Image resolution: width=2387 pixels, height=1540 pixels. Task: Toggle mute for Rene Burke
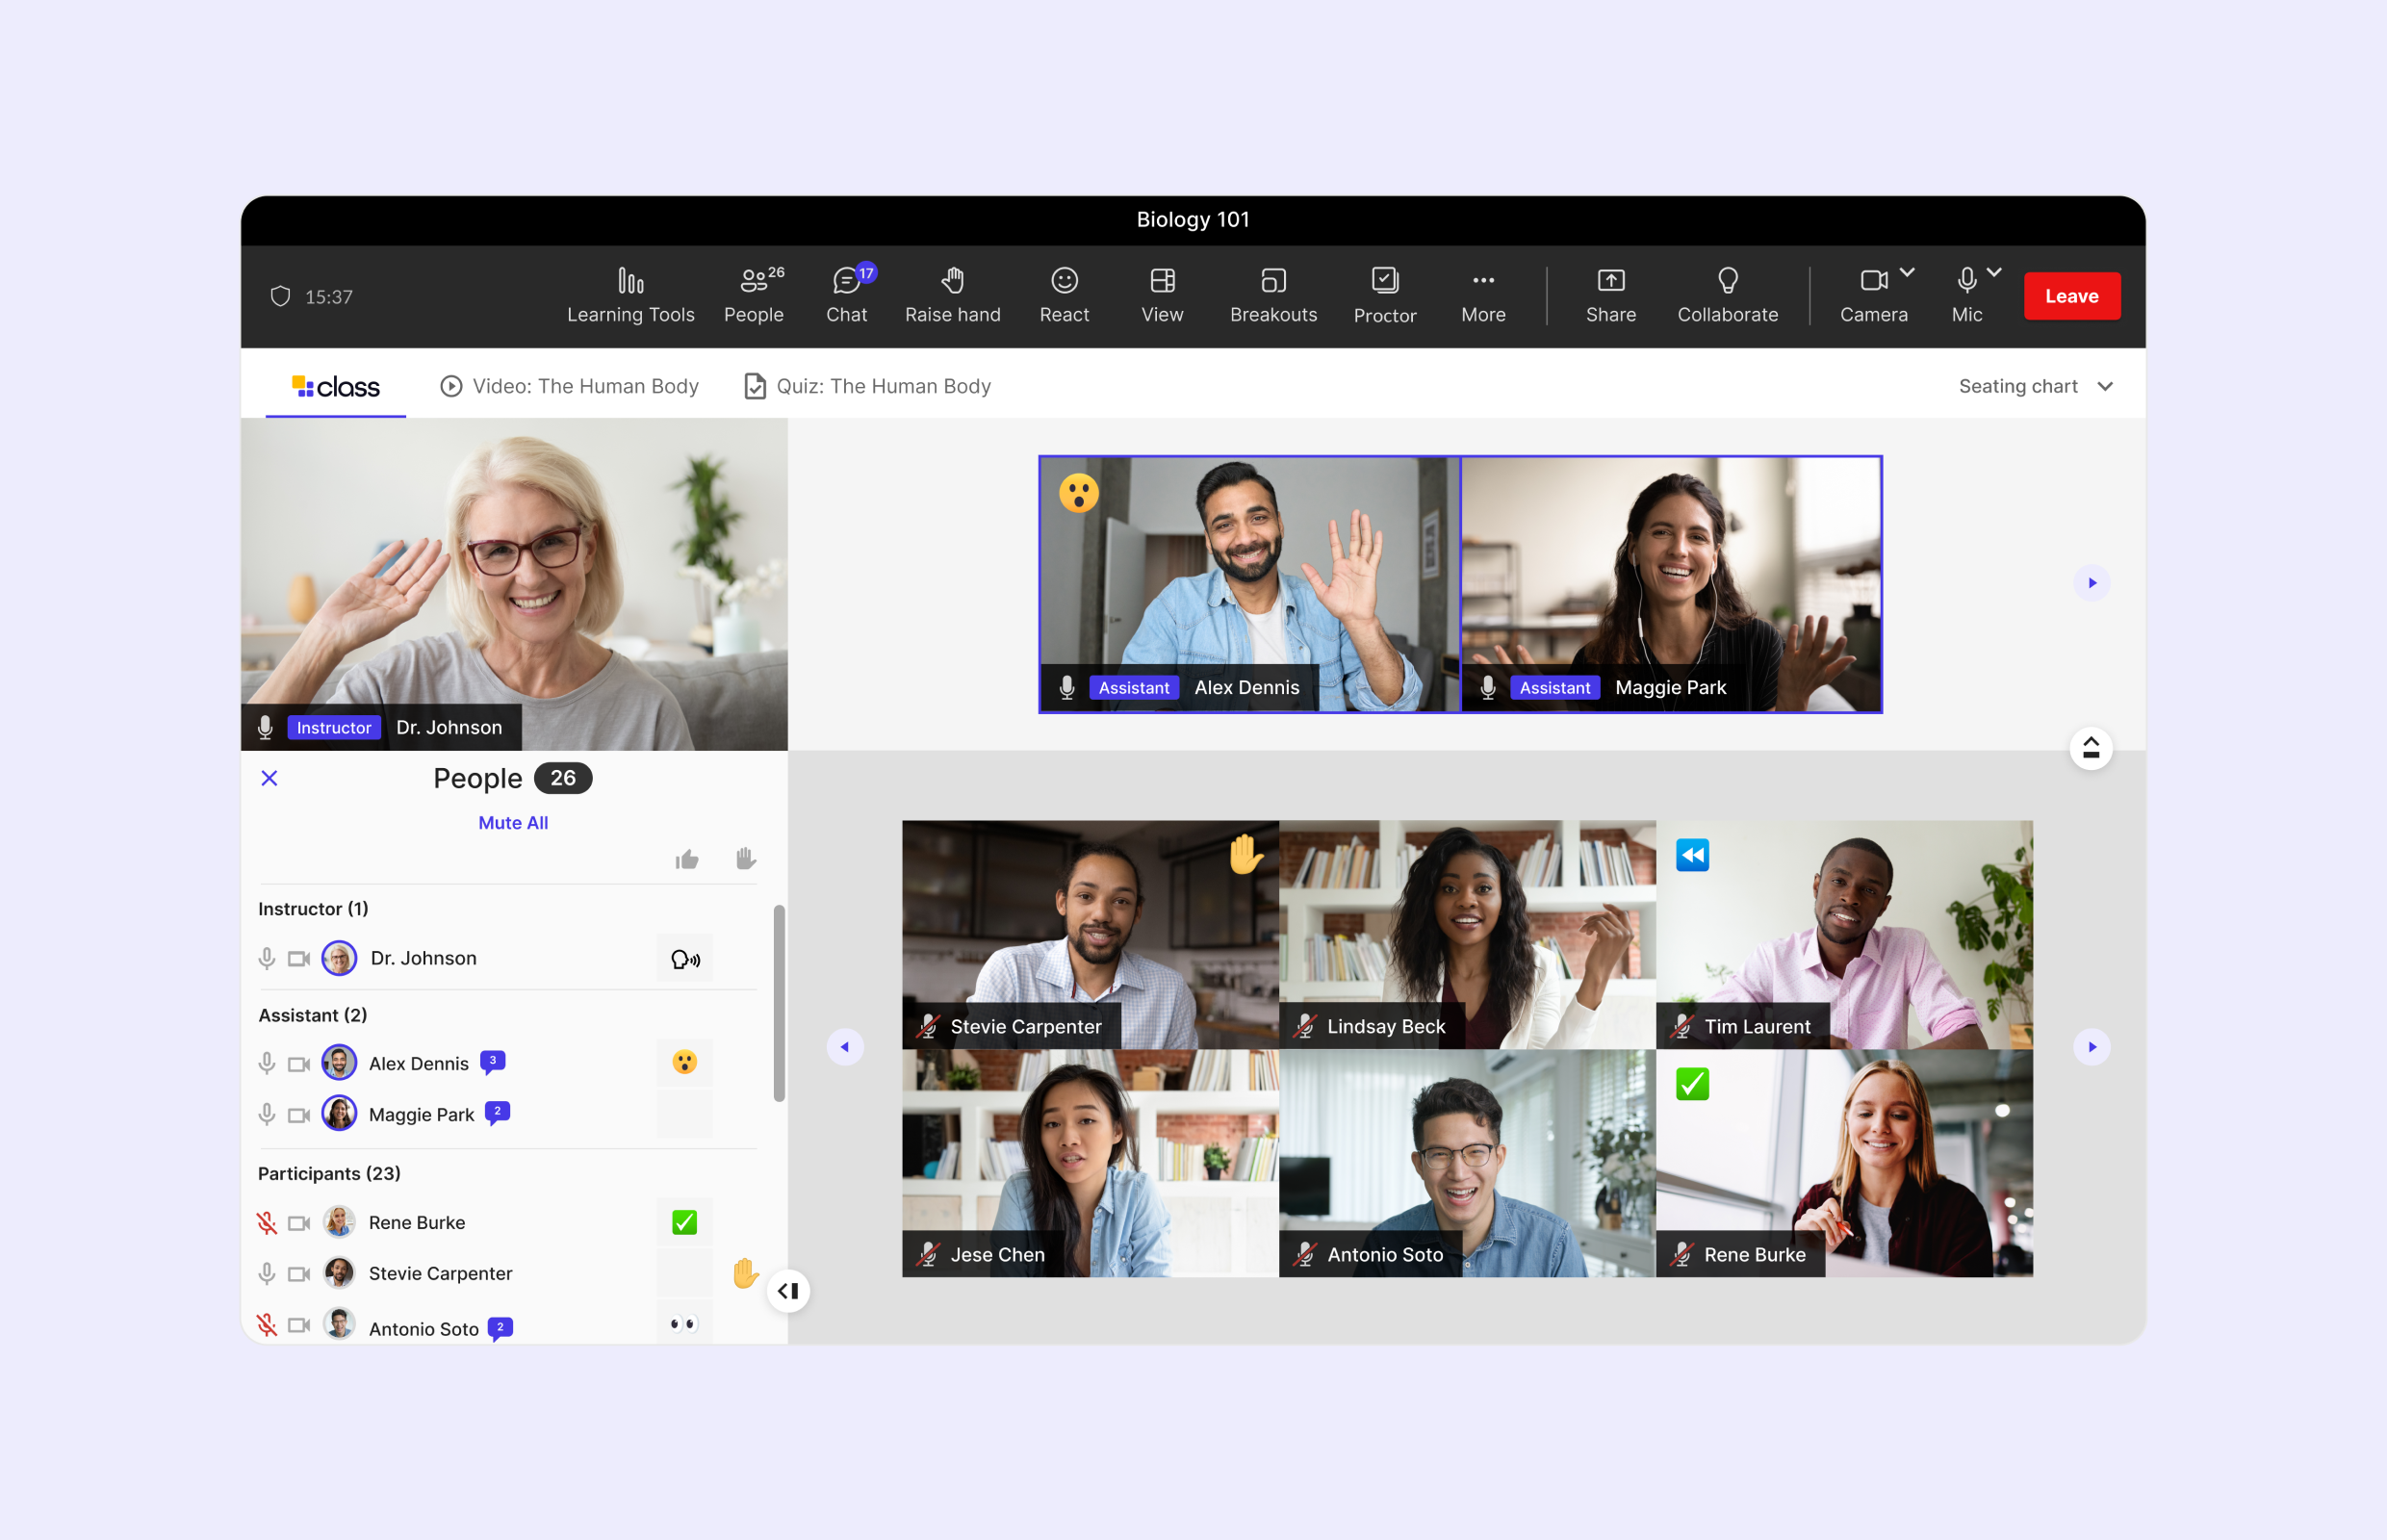(268, 1221)
